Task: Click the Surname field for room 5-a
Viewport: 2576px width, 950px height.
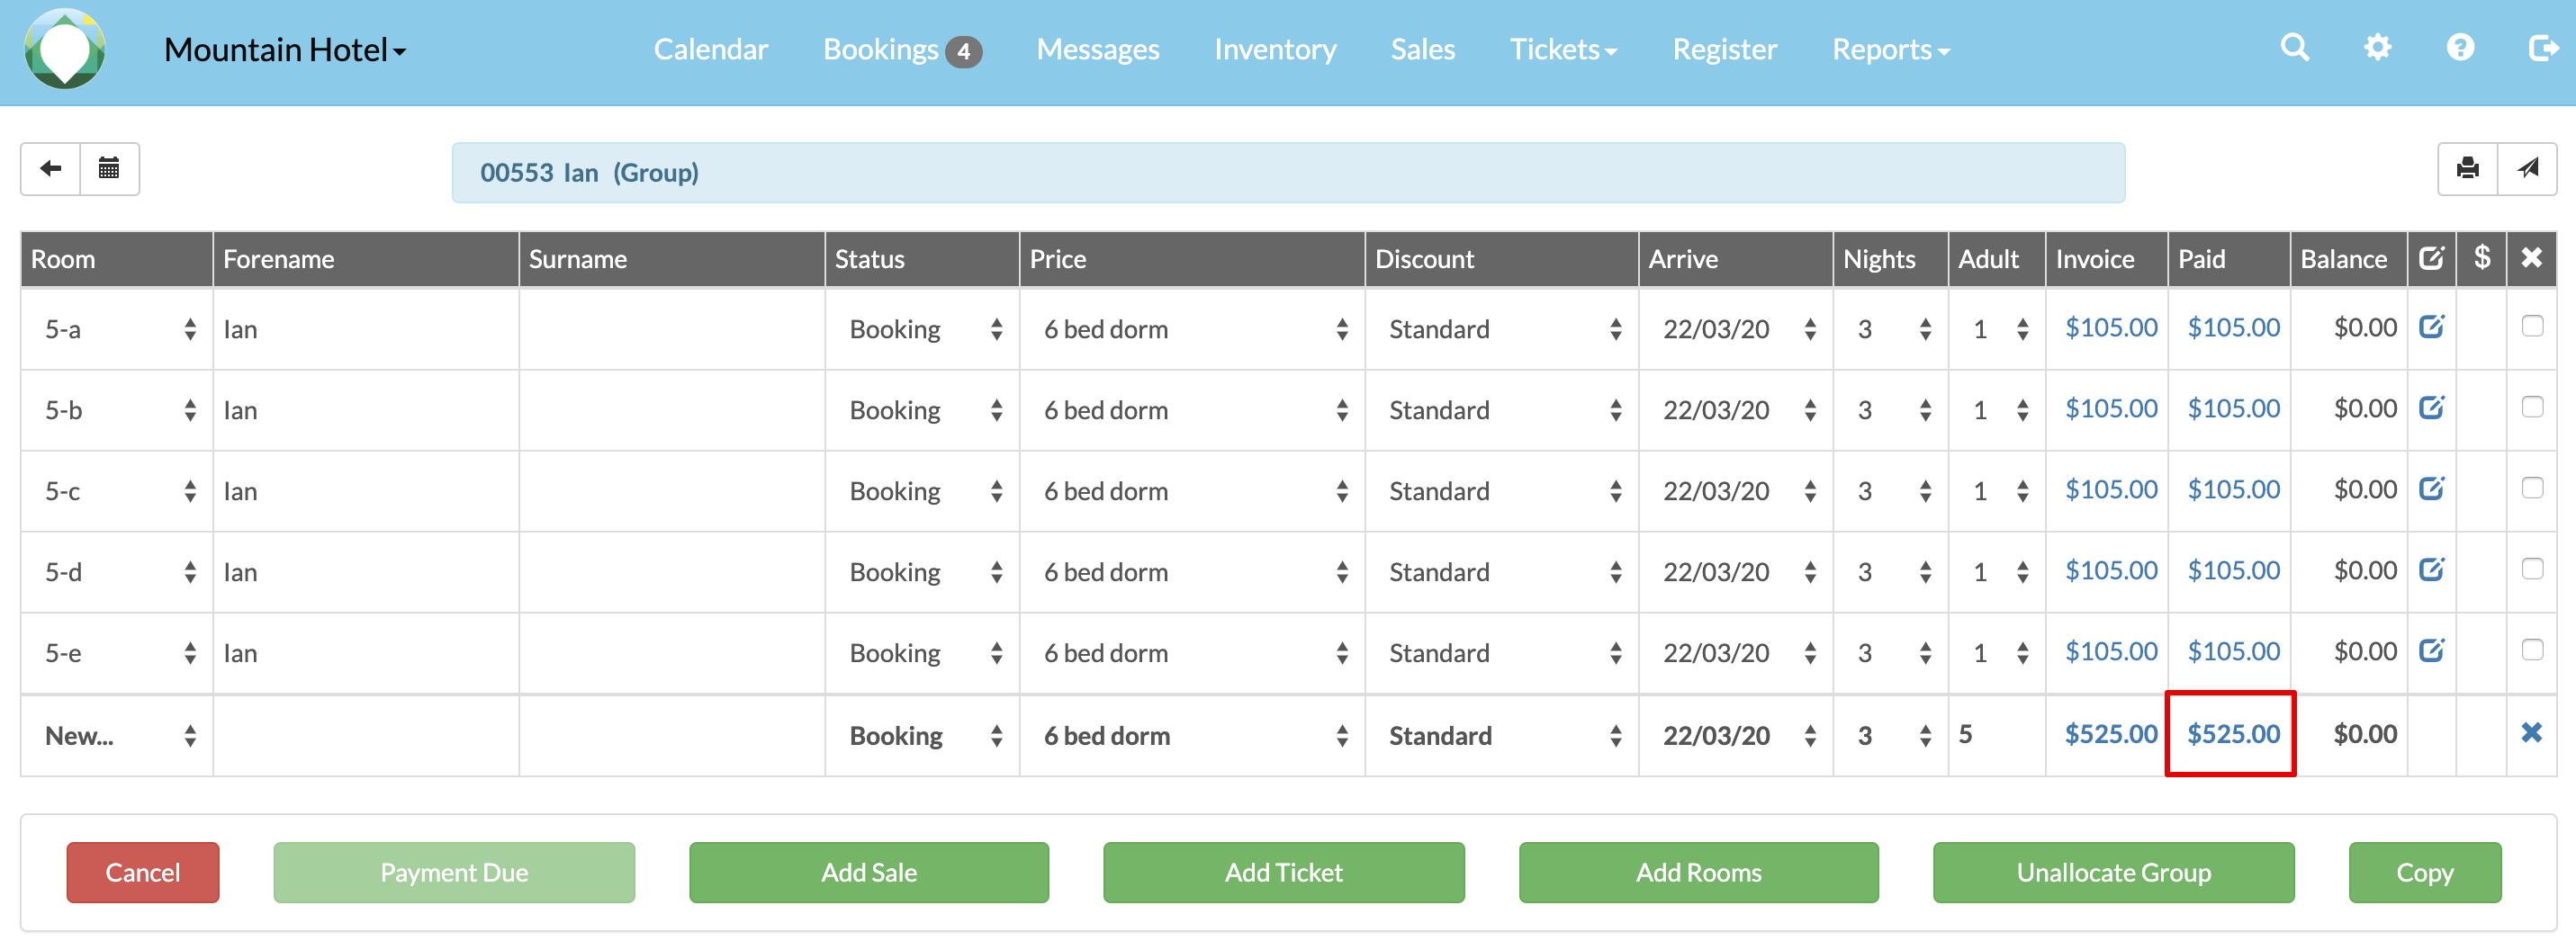Action: [671, 329]
